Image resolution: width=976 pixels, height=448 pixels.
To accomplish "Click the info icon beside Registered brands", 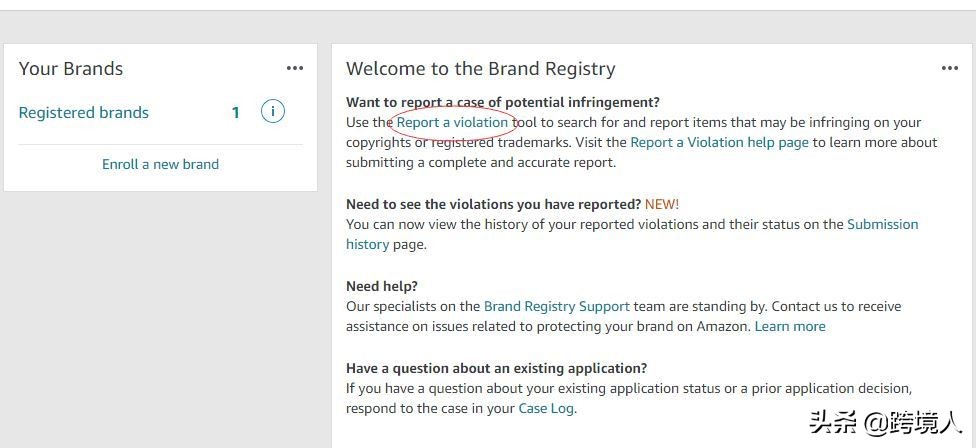I will (272, 112).
